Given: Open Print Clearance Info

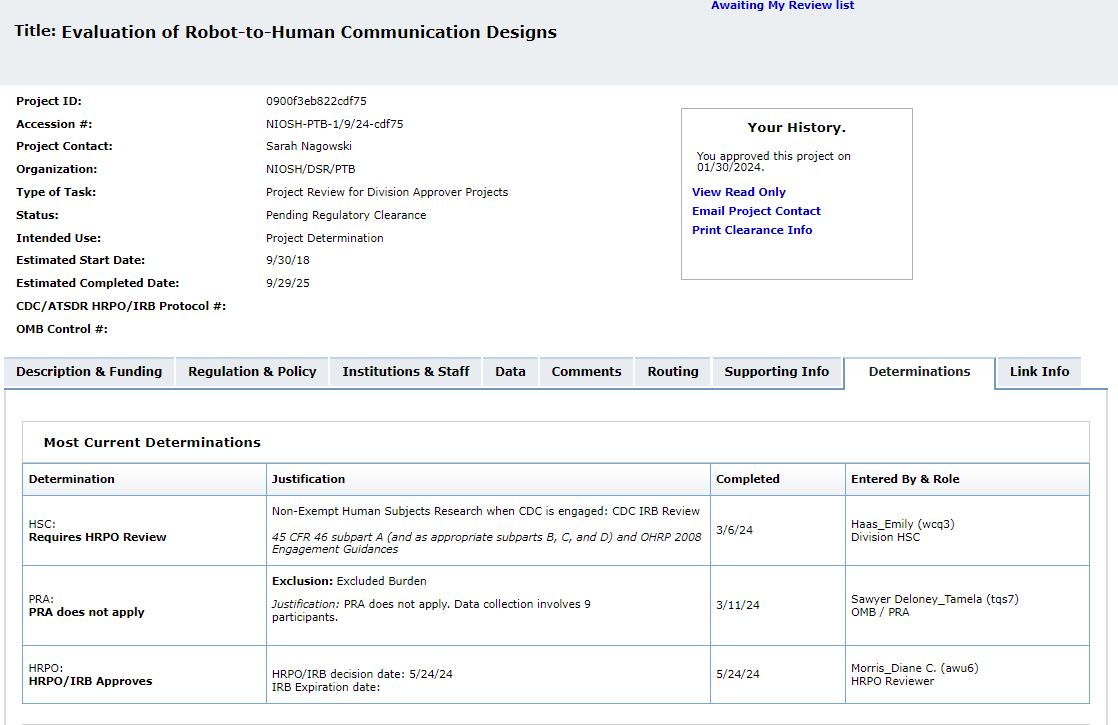Looking at the screenshot, I should click(x=752, y=230).
